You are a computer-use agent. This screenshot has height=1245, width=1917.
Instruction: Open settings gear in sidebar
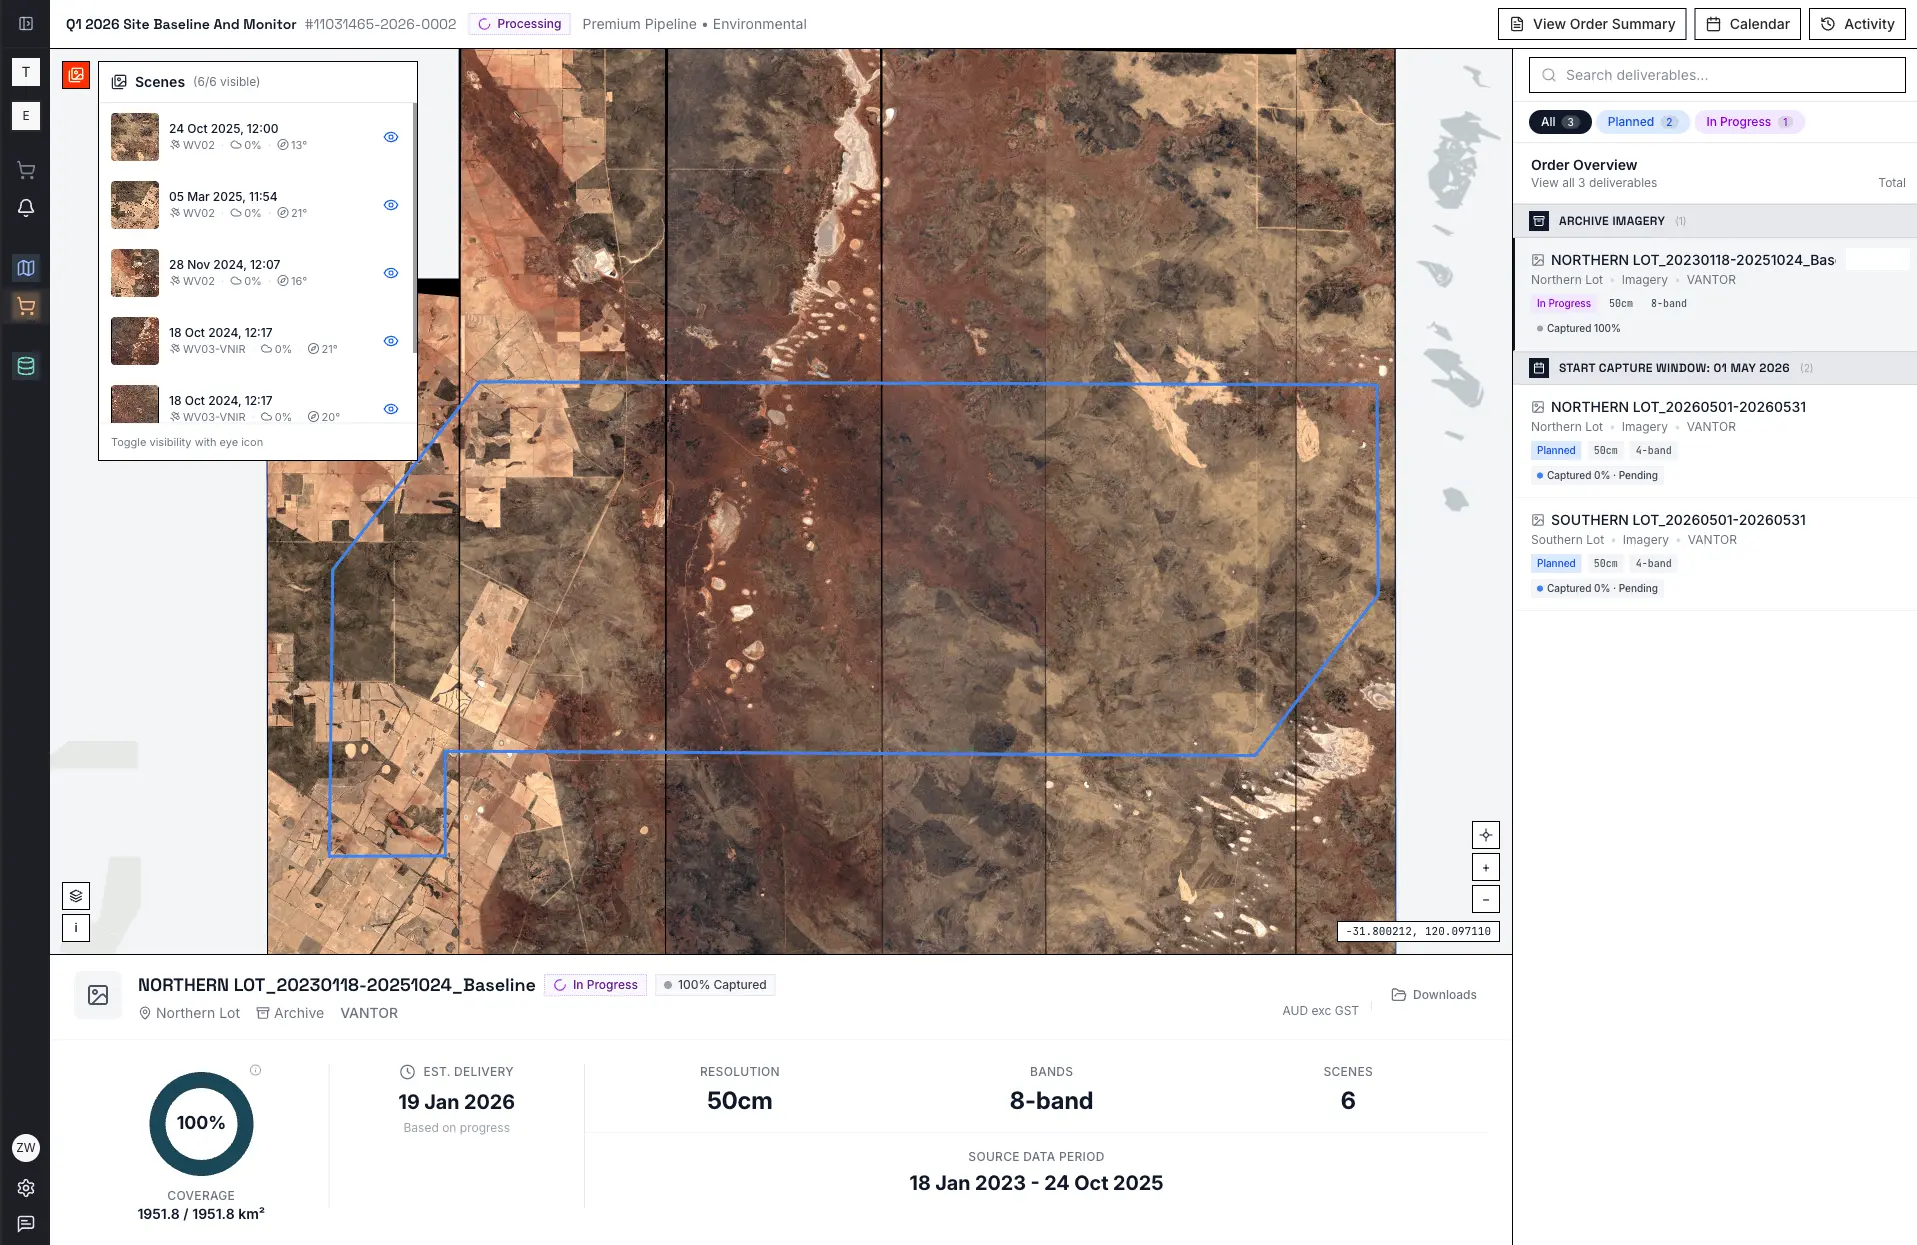tap(26, 1188)
